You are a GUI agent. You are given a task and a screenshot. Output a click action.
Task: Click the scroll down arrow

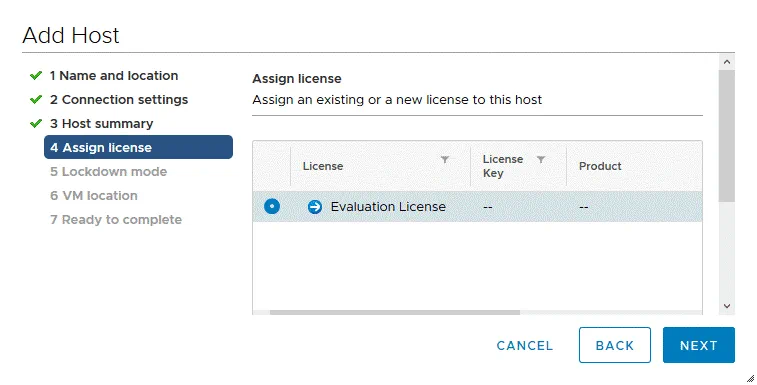[727, 306]
